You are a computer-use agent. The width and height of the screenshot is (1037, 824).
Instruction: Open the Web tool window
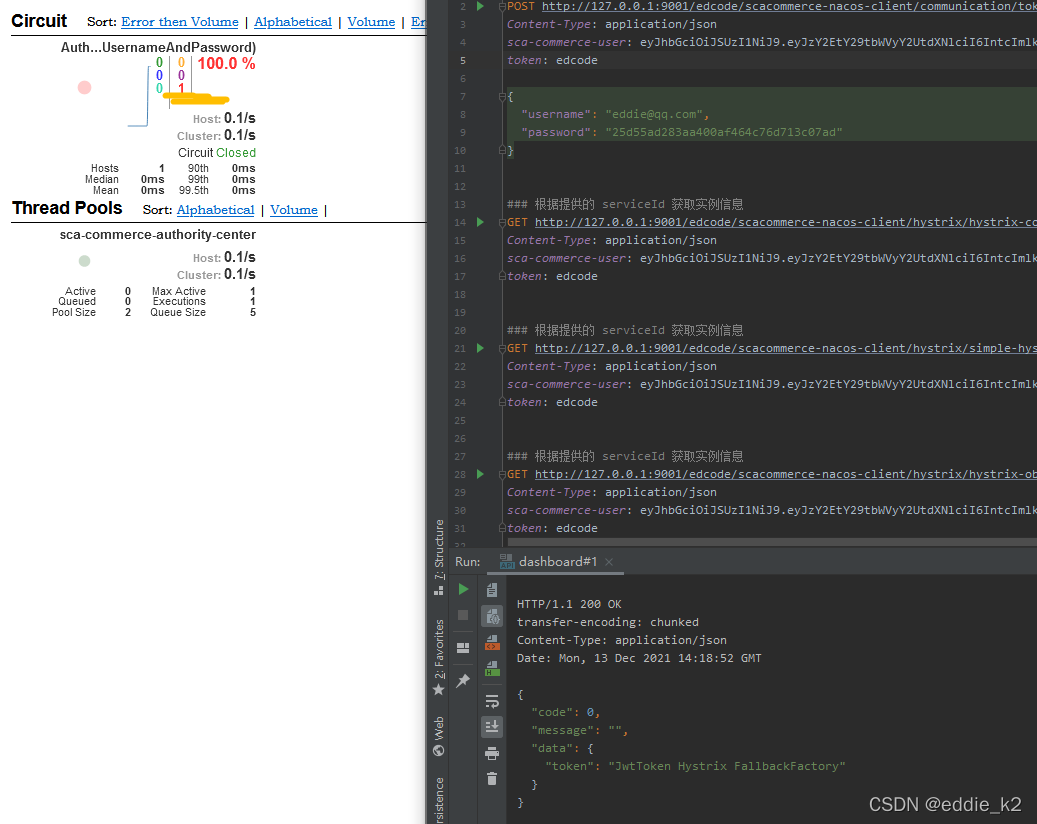coord(438,735)
